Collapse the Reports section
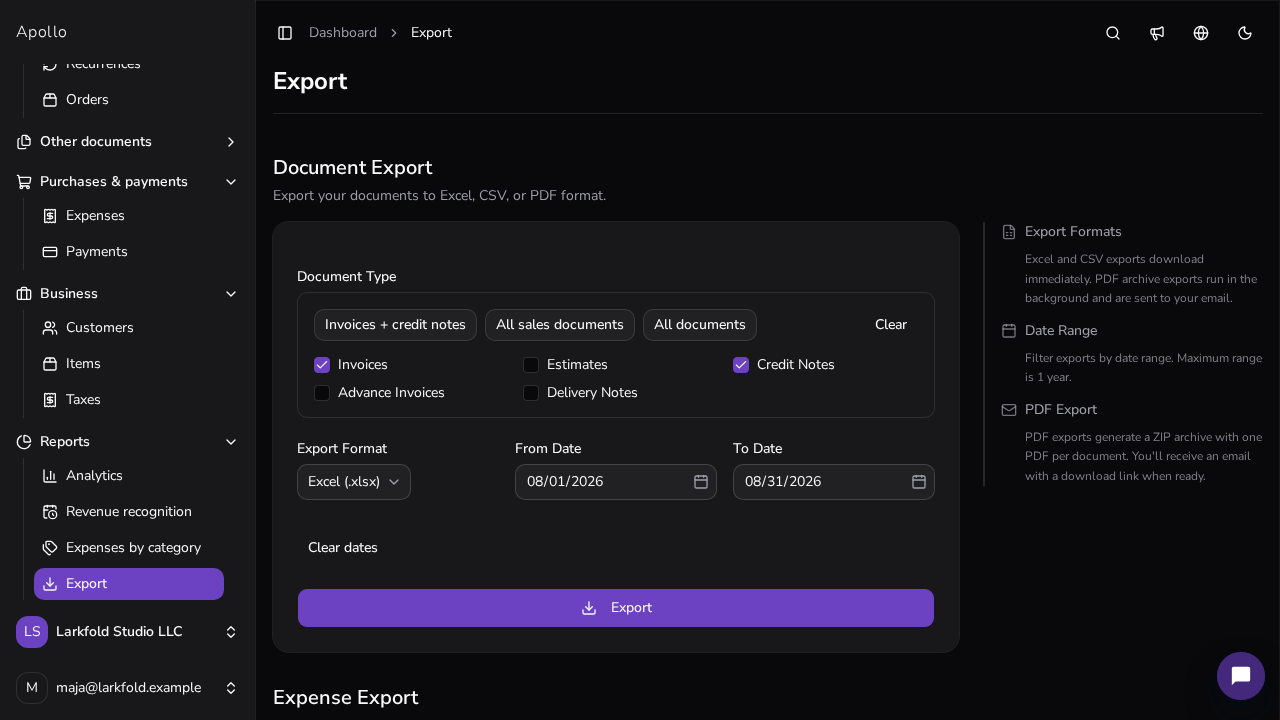The width and height of the screenshot is (1280, 720). tap(128, 442)
